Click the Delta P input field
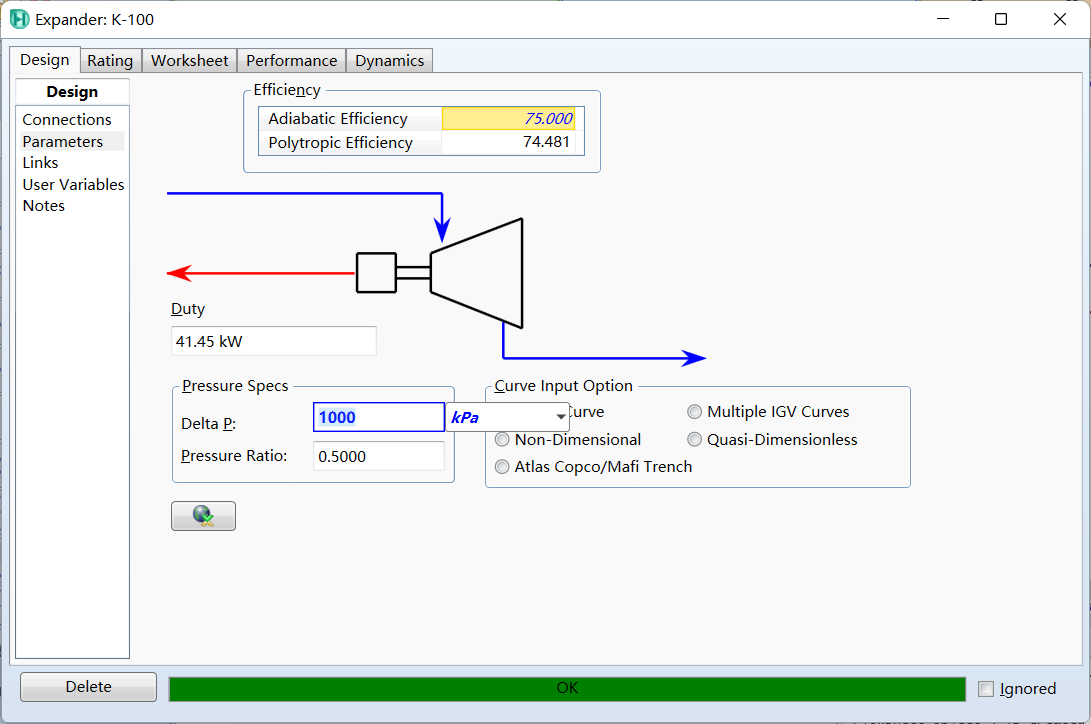1091x724 pixels. [x=379, y=417]
